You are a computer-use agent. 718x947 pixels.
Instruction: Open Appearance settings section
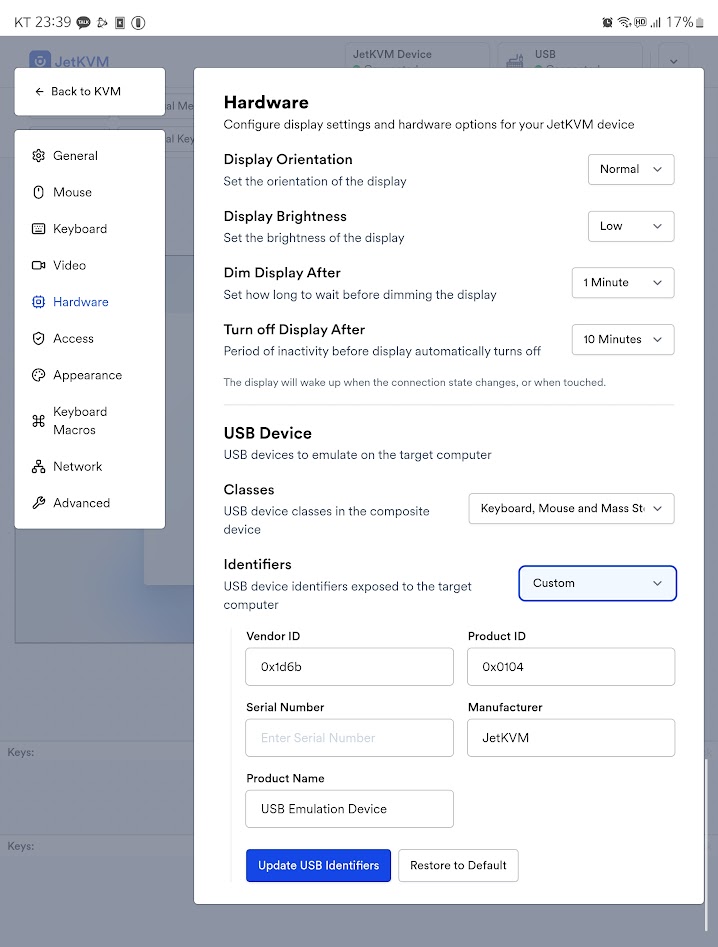click(89, 375)
